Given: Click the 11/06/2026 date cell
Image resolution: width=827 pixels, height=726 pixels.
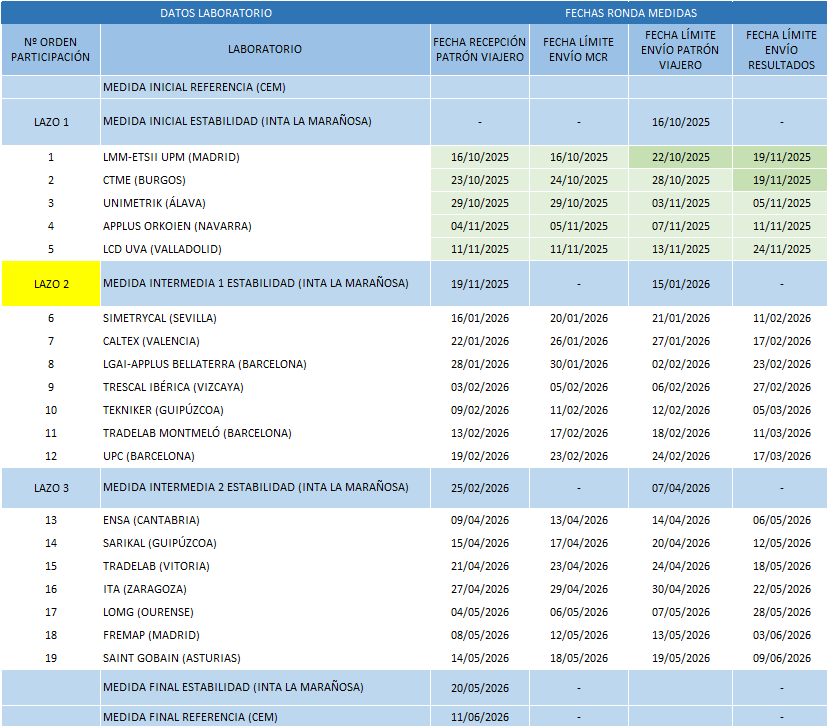Looking at the screenshot, I should pos(479,716).
